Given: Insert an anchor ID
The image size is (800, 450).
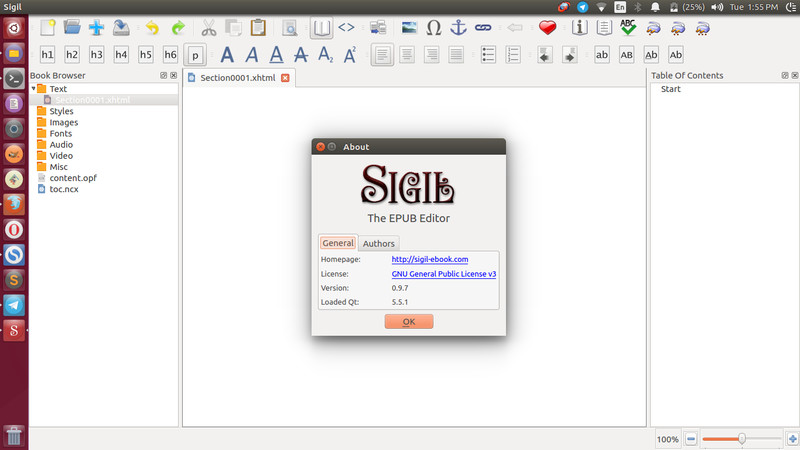Looking at the screenshot, I should point(458,28).
